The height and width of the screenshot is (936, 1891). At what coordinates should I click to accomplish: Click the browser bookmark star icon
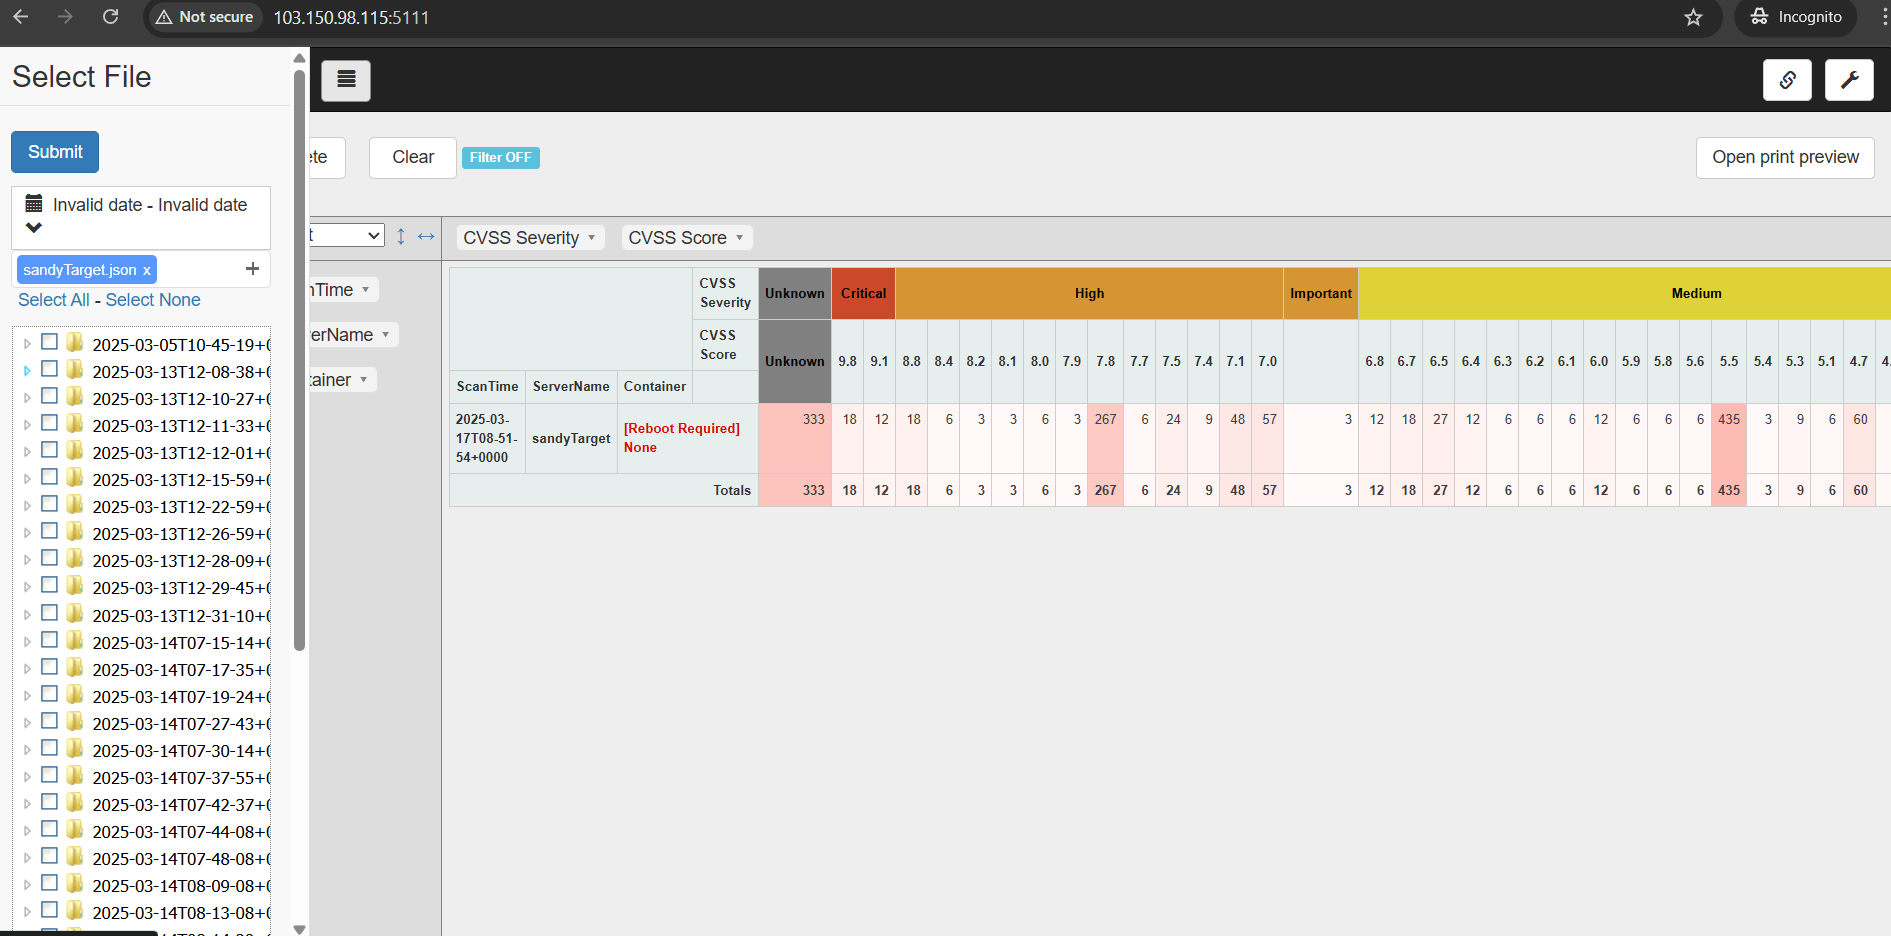(1693, 17)
